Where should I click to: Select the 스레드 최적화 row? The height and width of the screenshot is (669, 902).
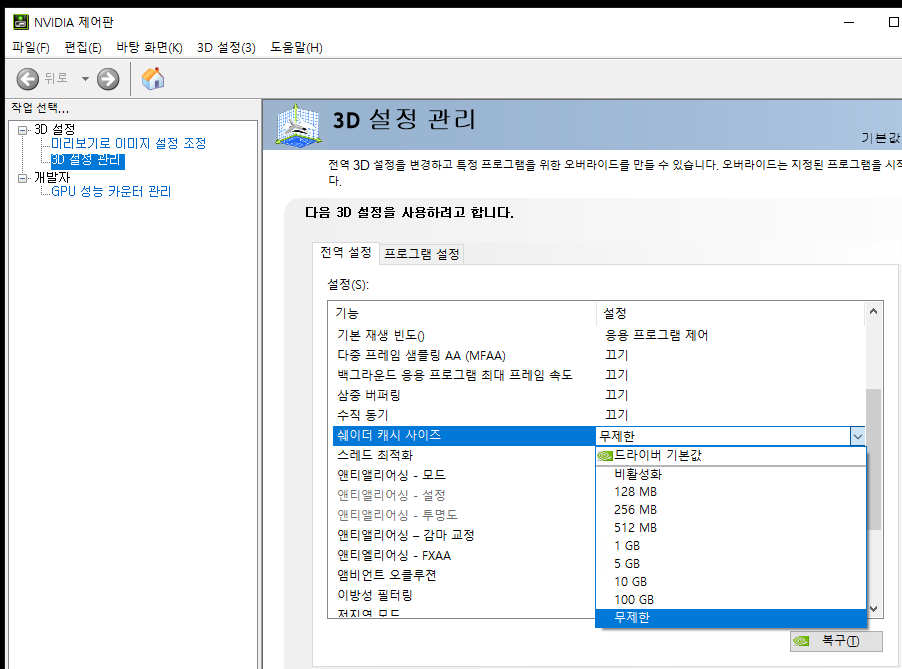[x=464, y=456]
